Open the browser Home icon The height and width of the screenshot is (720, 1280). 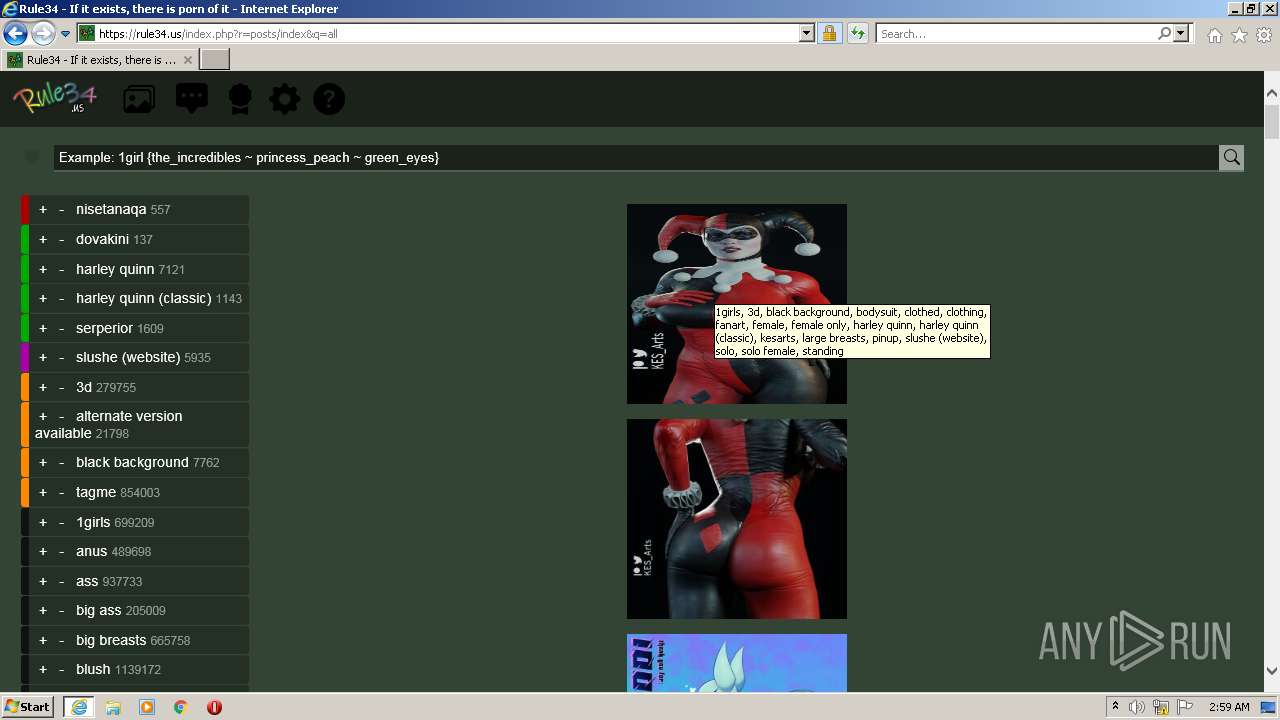point(1214,34)
